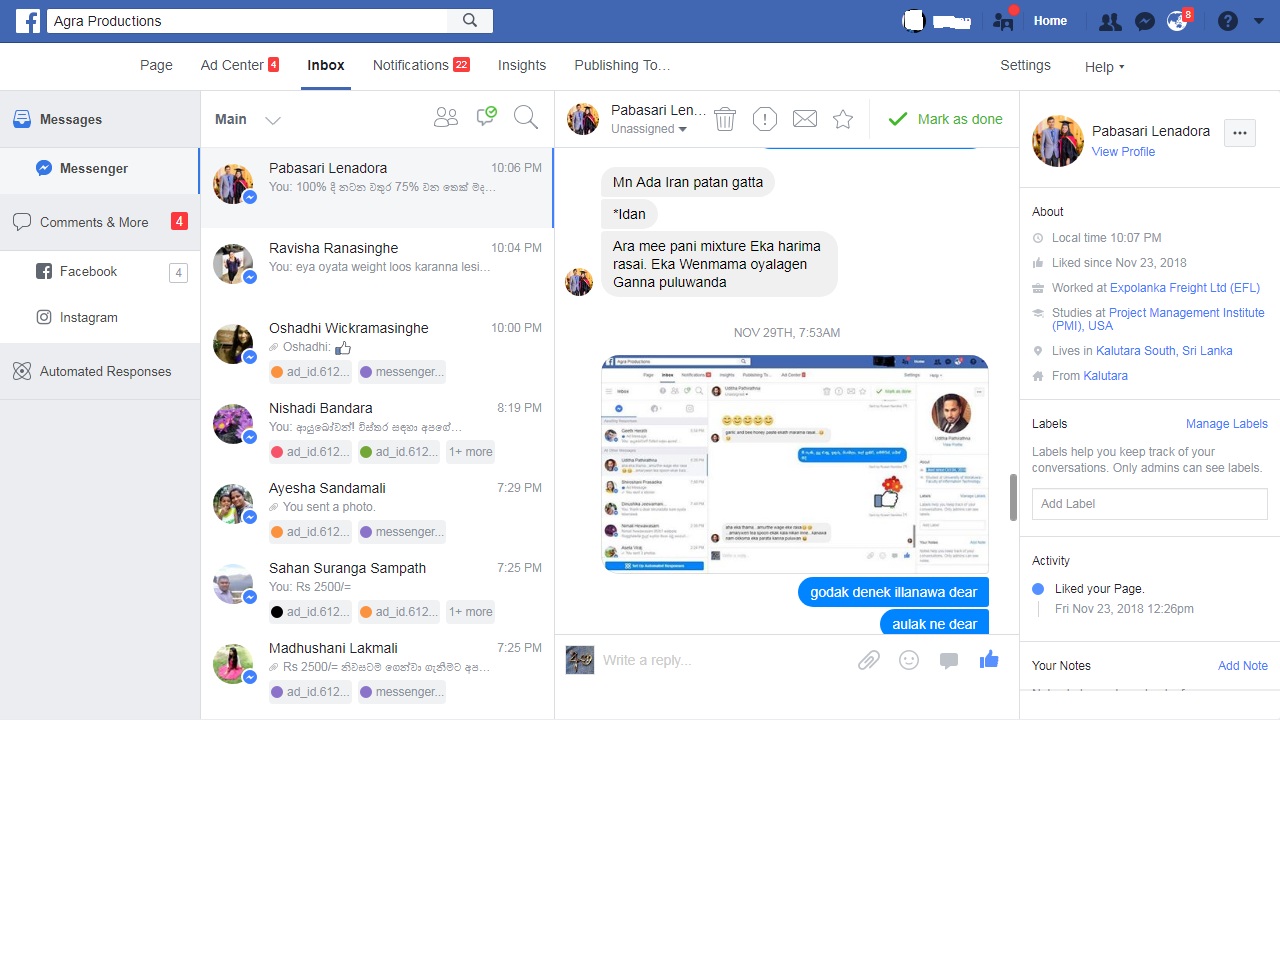The image size is (1280, 968).
Task: Click '1+ more' labels on Sahan Suranga row
Action: 470,612
